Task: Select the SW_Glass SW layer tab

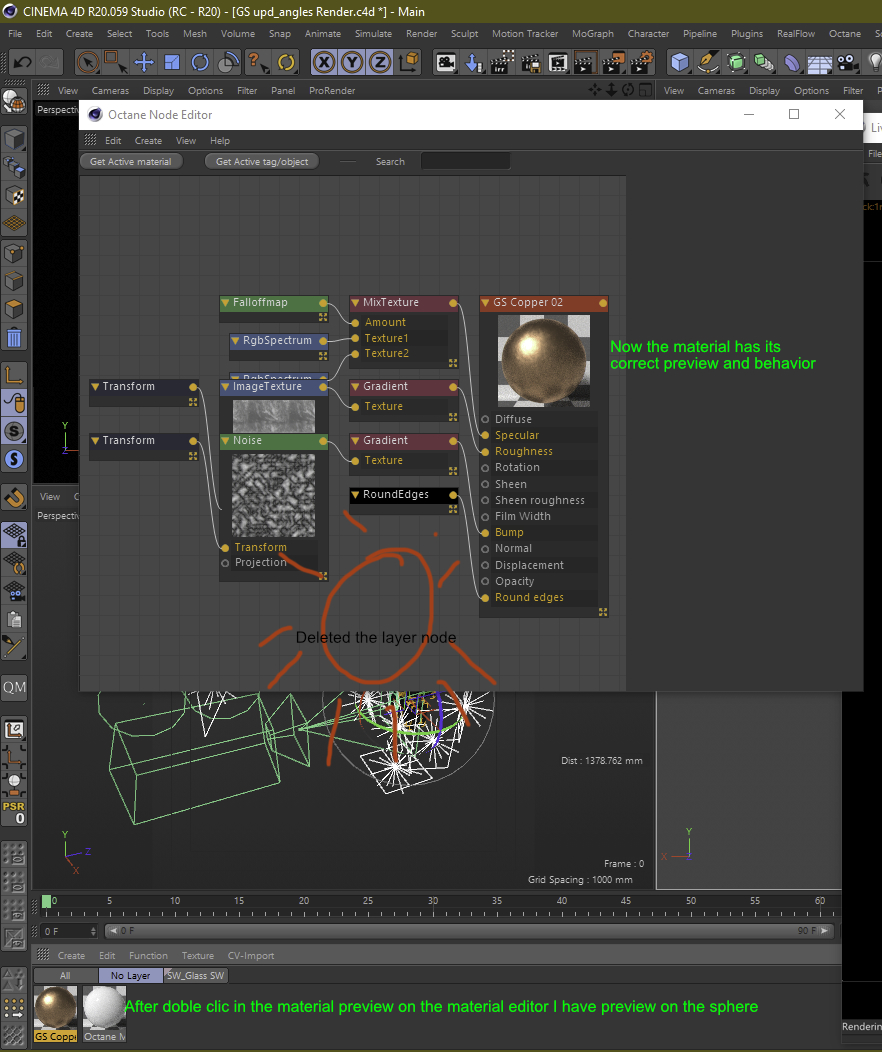Action: coord(196,976)
